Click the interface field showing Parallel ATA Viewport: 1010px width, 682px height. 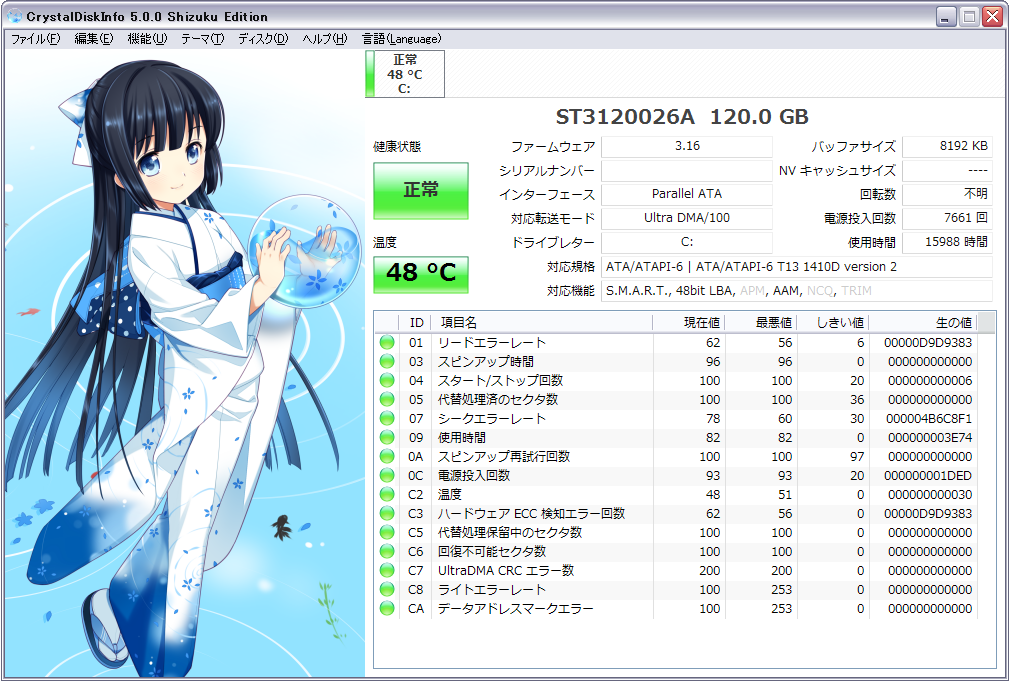(687, 194)
